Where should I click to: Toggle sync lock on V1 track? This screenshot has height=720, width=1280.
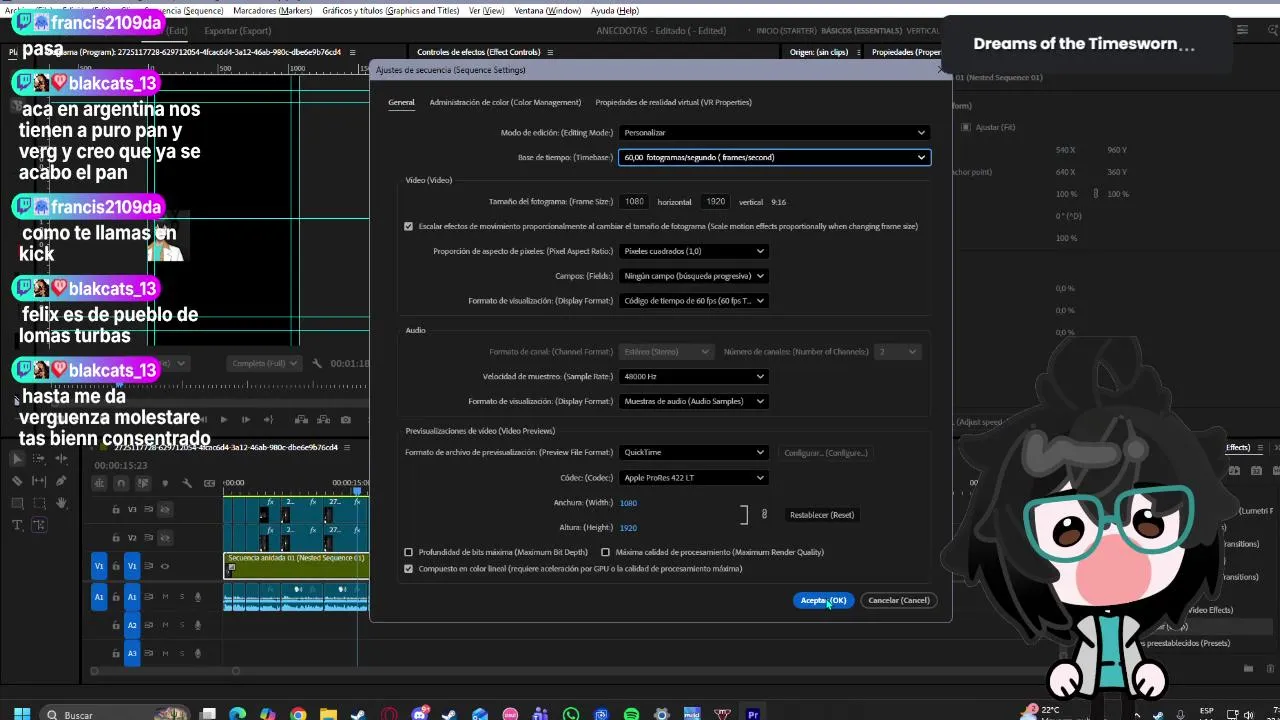coord(149,566)
